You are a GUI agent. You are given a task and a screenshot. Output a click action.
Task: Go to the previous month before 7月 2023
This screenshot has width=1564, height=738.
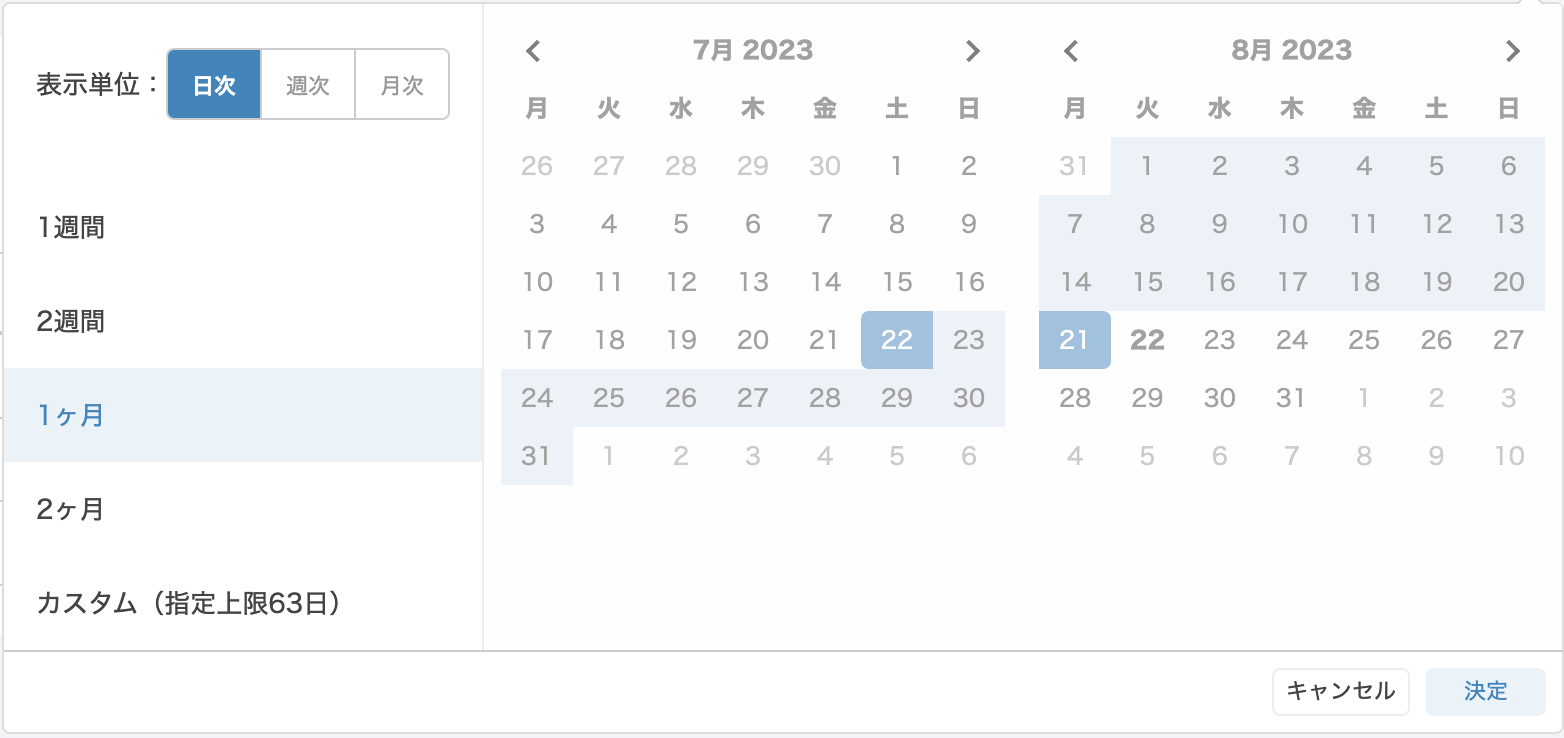(533, 50)
